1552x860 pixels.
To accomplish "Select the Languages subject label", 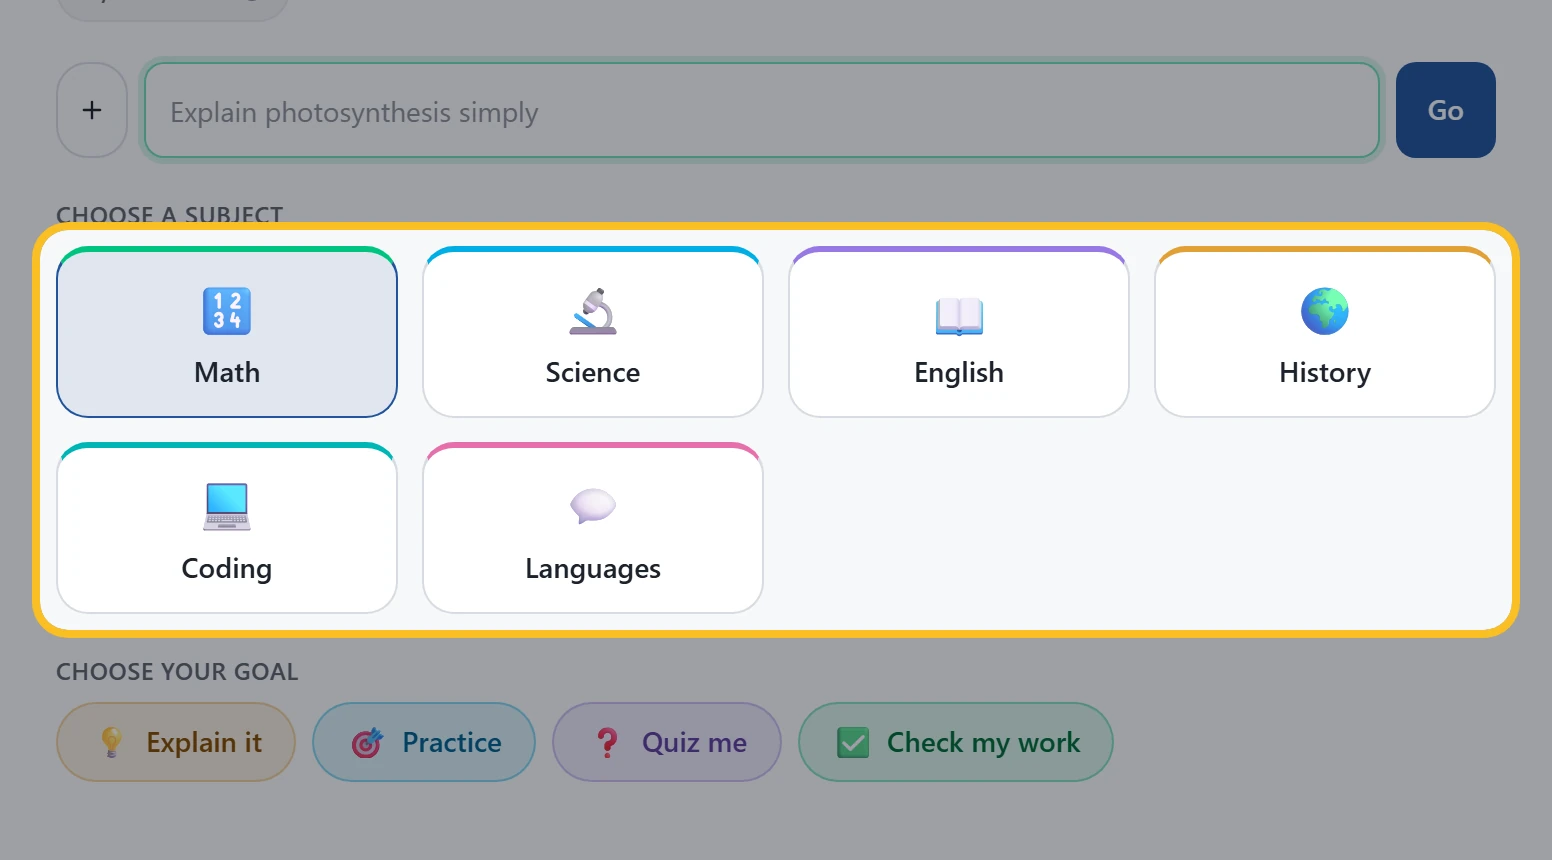I will 593,569.
